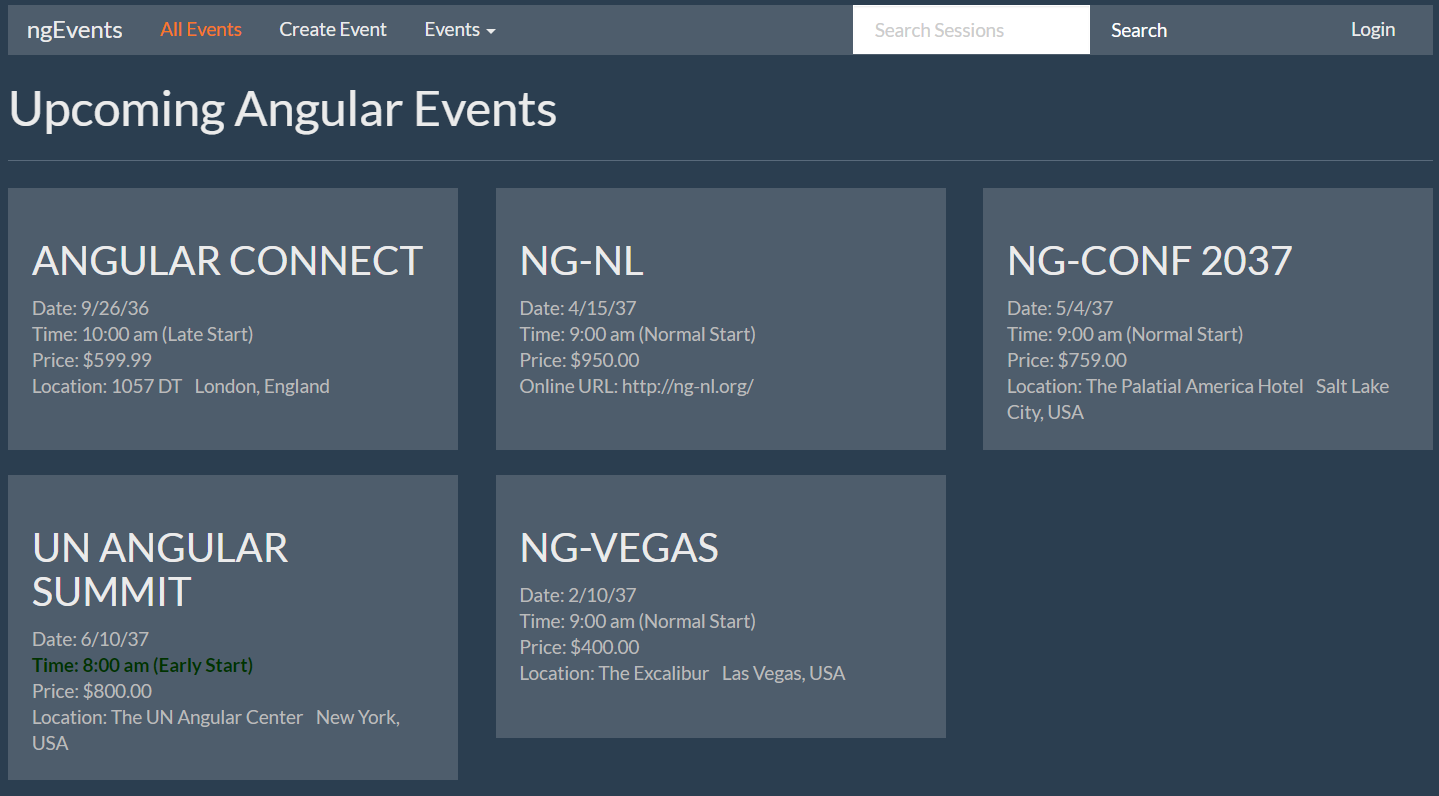The image size is (1439, 796).
Task: Click the Palatial America Hotel location text
Action: 1198,399
